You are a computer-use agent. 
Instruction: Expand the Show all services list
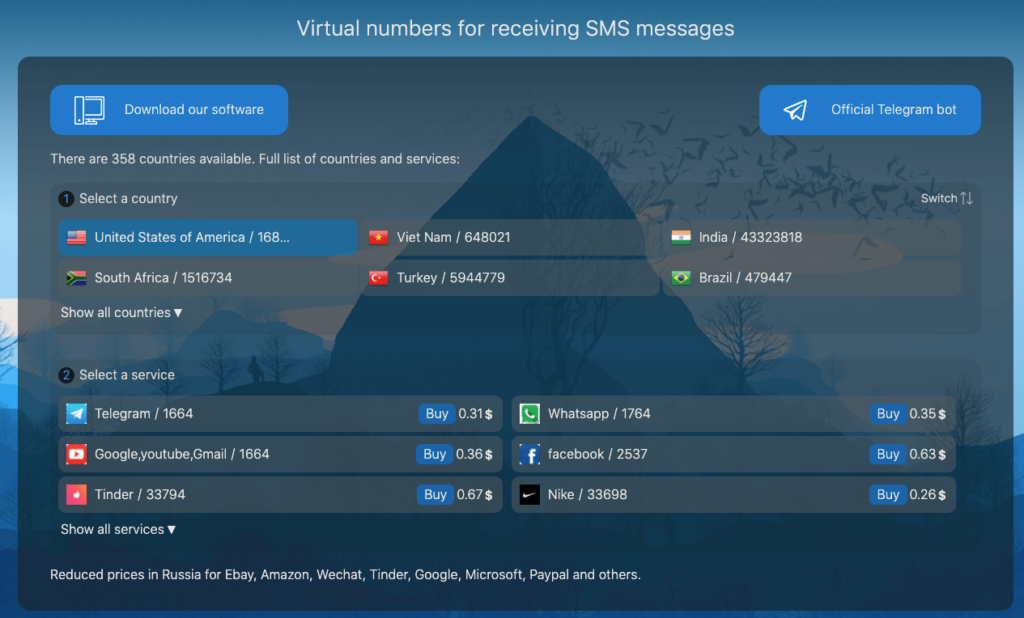(x=117, y=529)
